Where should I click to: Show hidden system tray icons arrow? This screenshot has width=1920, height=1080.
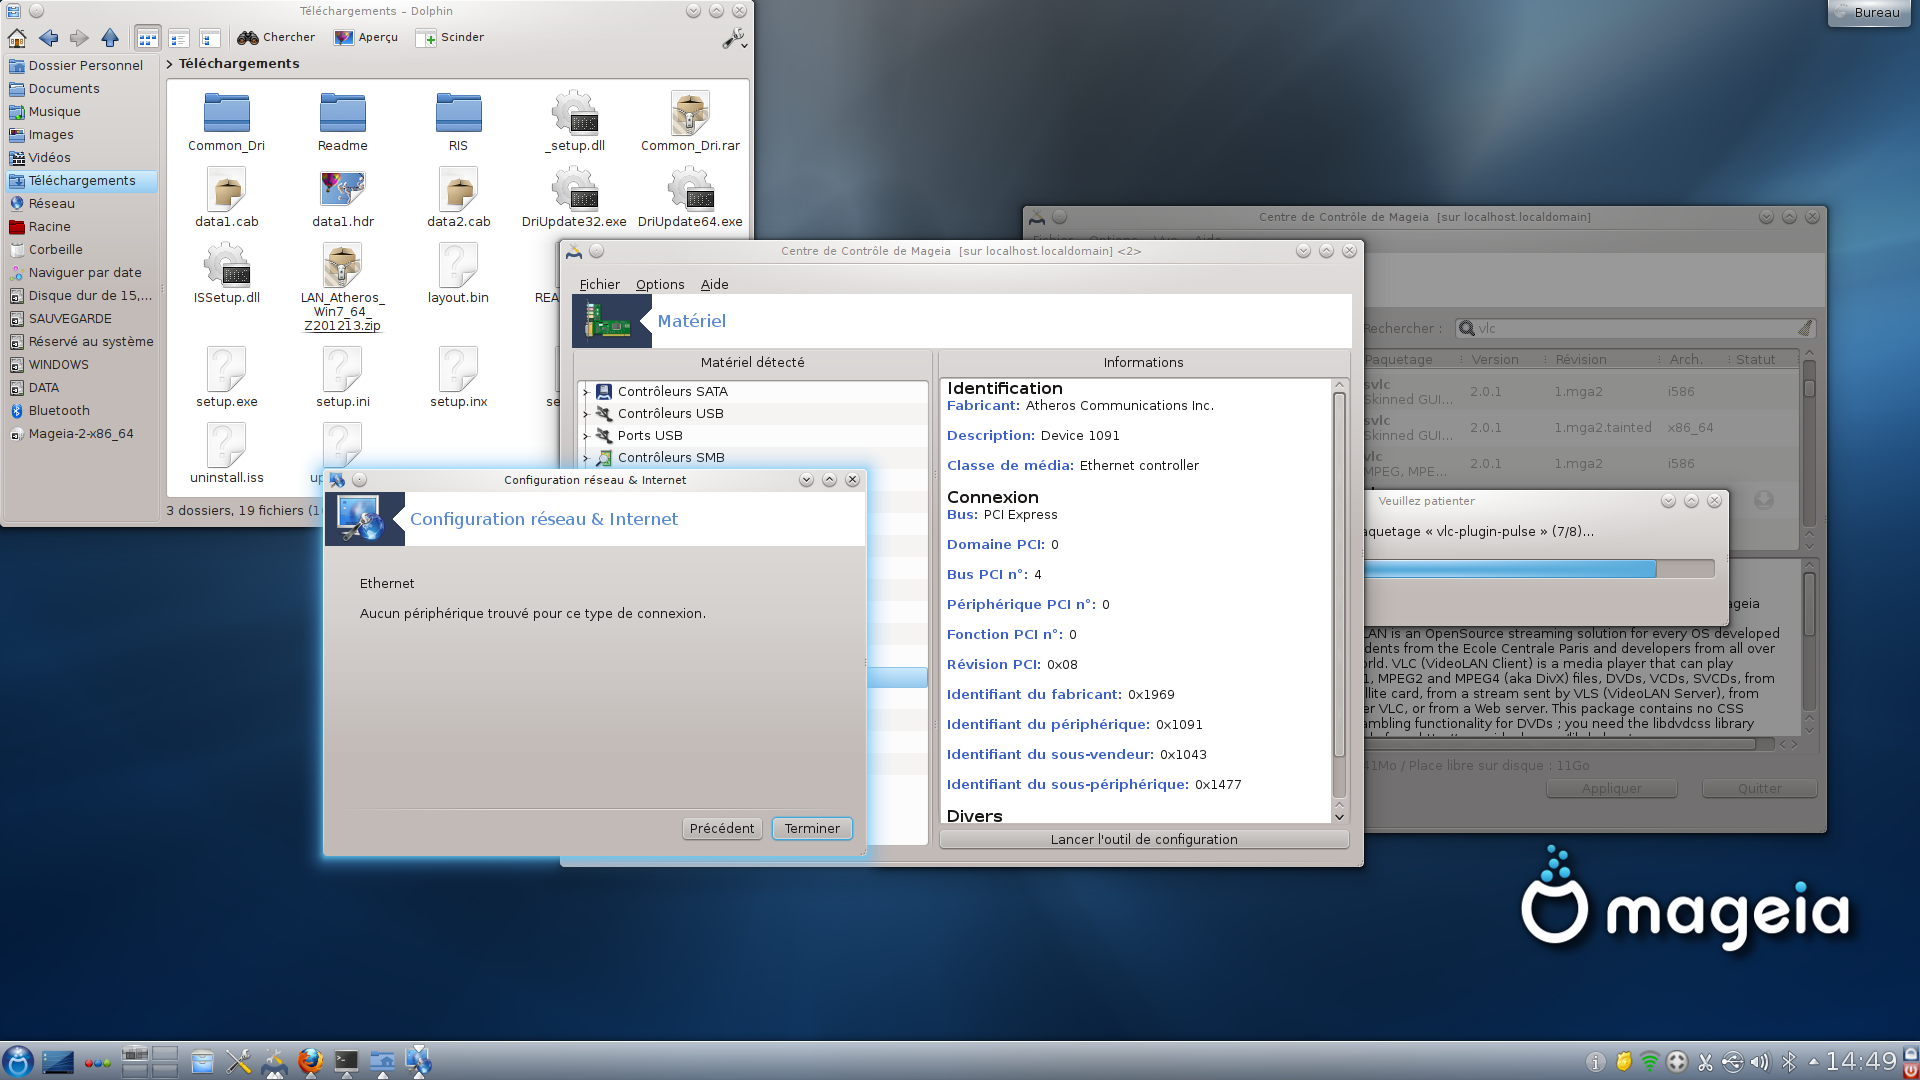pos(1813,1062)
